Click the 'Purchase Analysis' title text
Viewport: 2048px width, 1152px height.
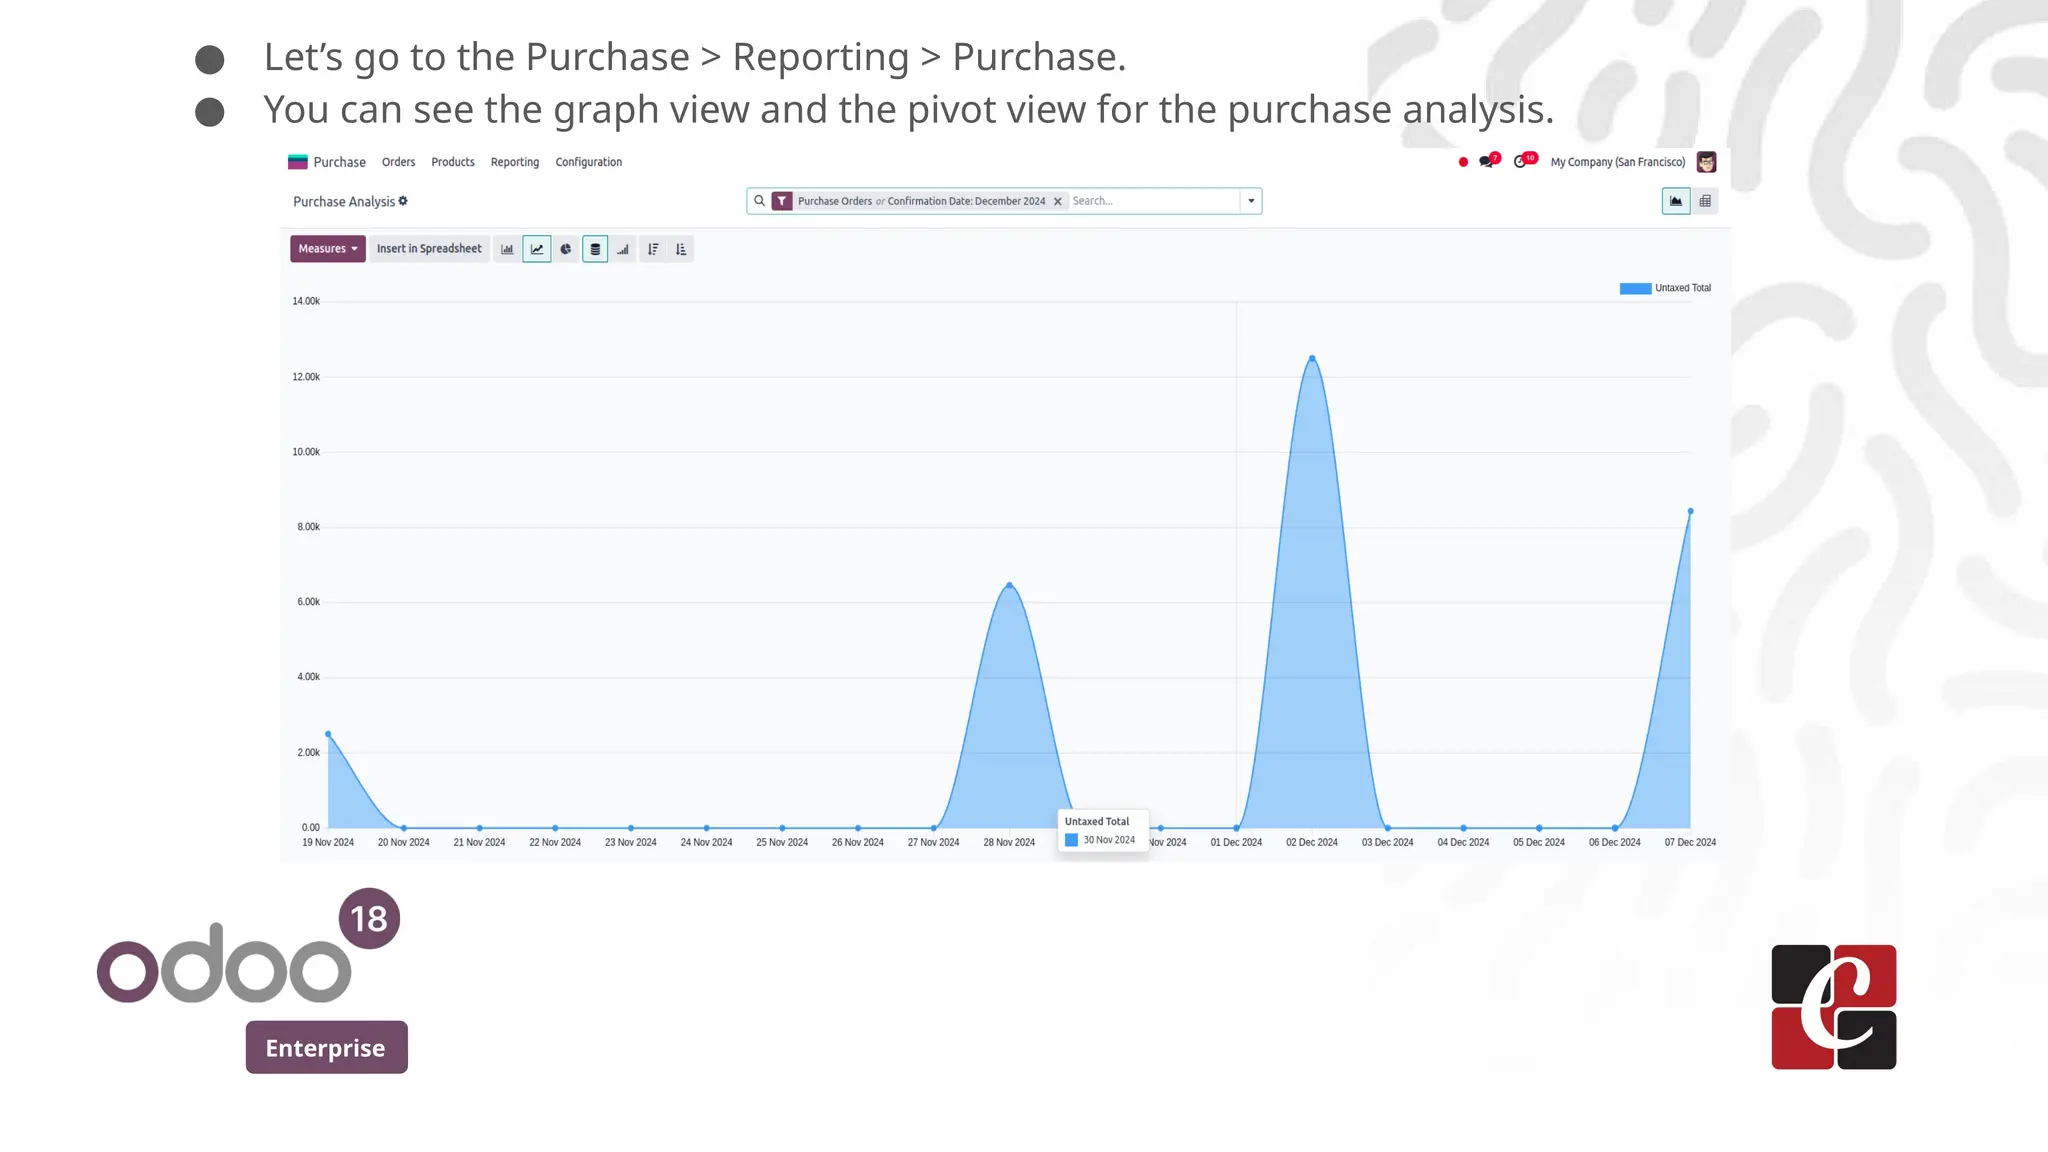click(344, 201)
